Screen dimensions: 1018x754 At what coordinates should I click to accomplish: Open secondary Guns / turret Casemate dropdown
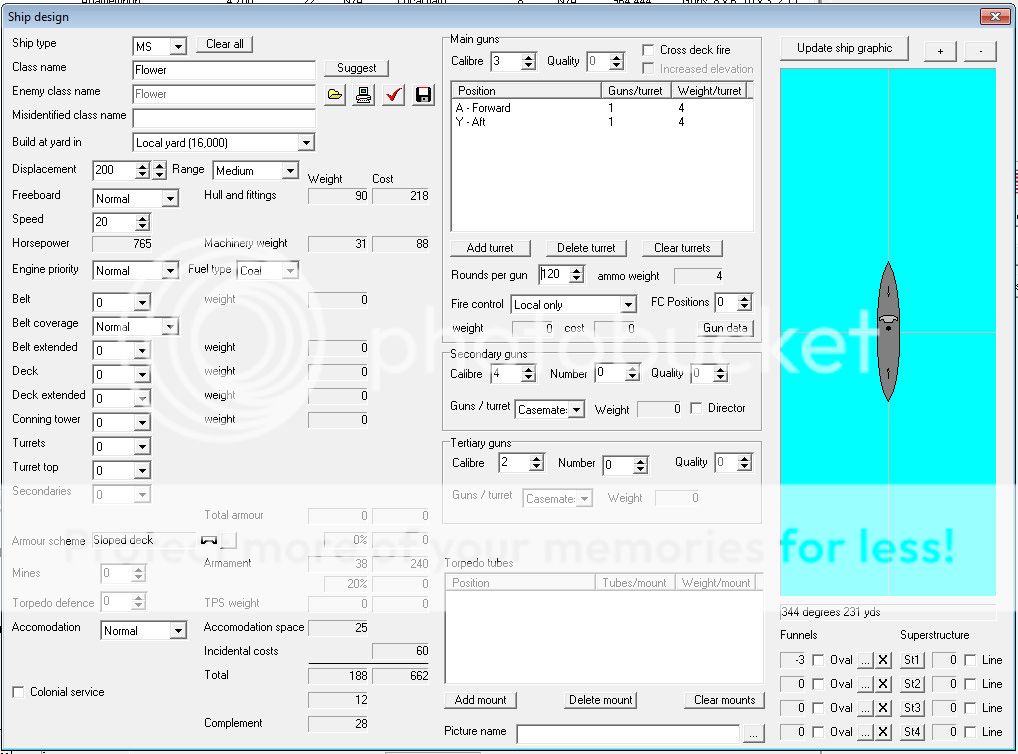[577, 410]
